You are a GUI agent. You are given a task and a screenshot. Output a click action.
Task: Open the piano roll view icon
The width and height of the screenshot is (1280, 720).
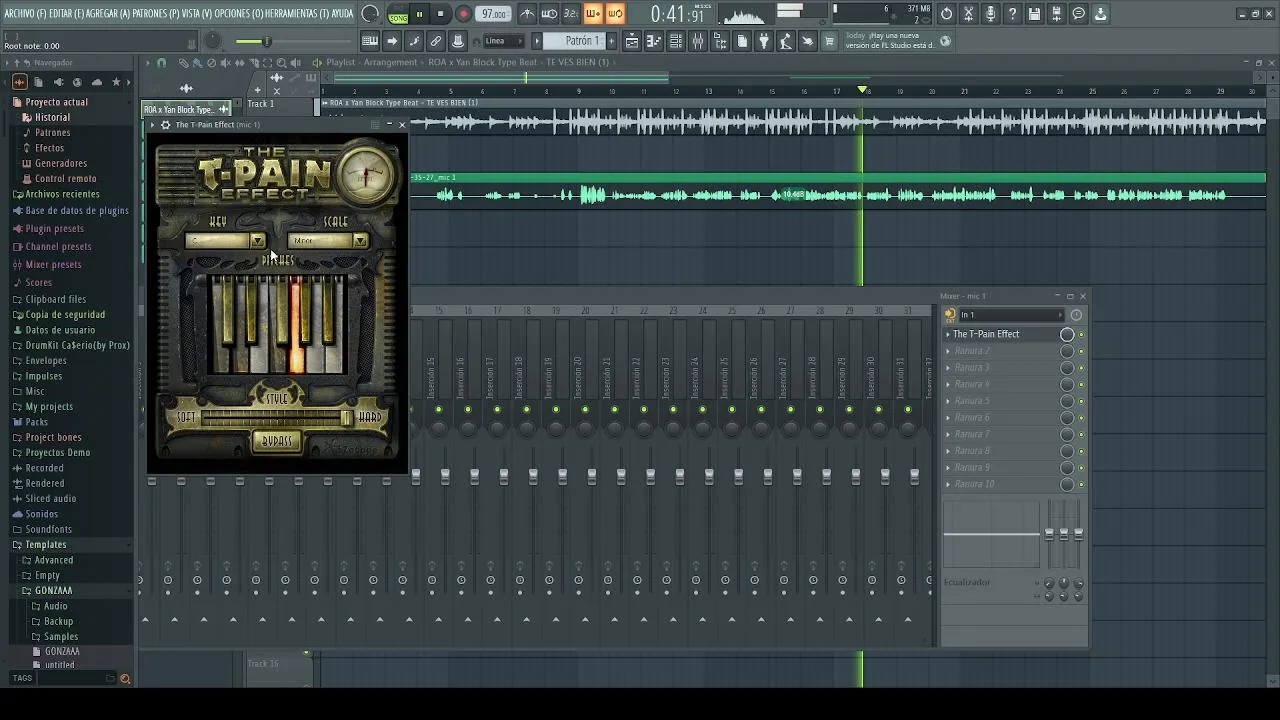(653, 41)
